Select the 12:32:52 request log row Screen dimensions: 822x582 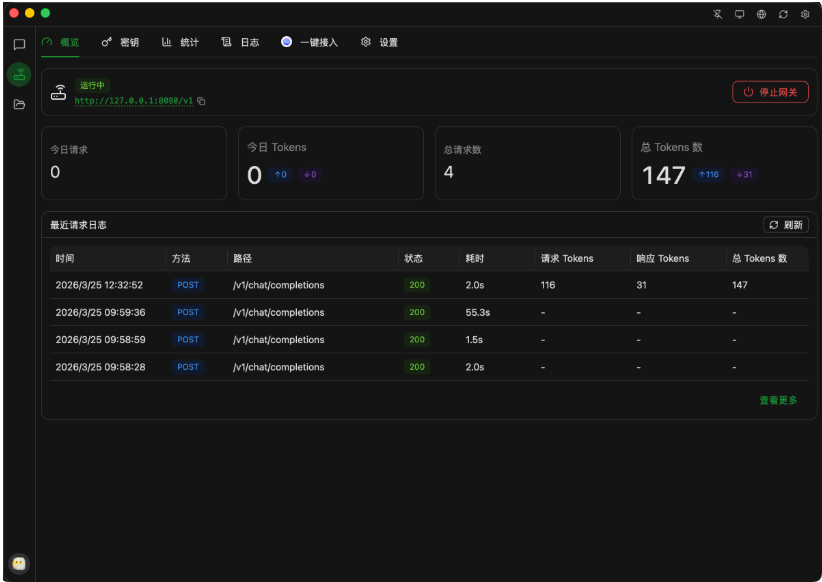429,285
